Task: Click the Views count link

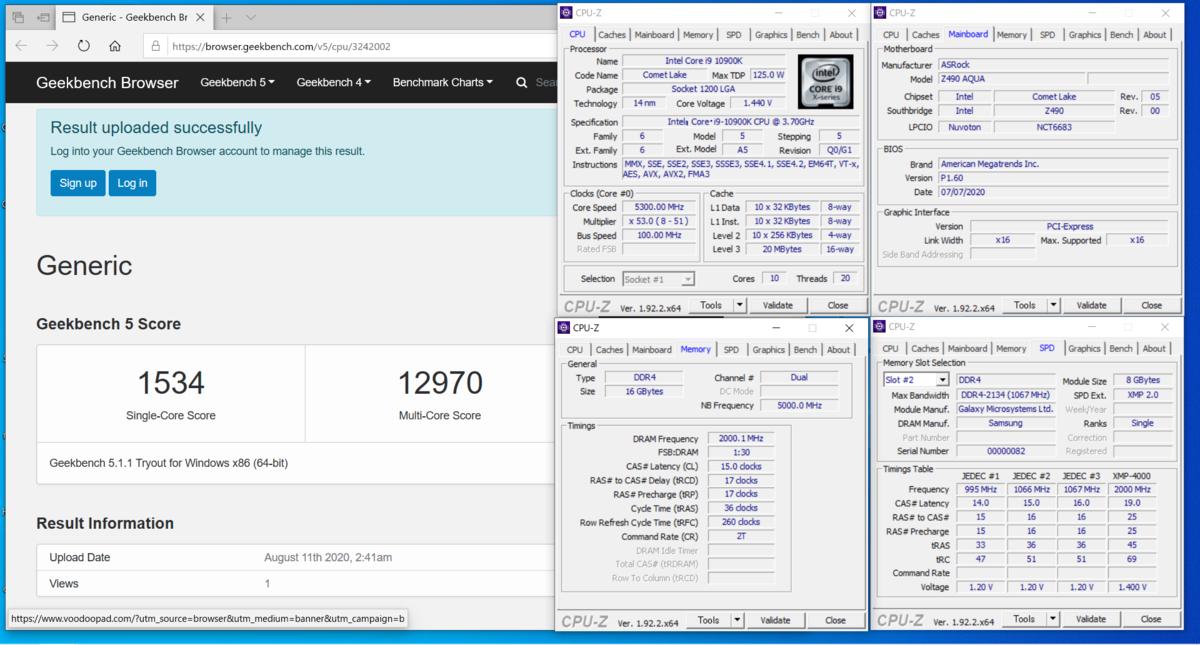Action: click(267, 583)
